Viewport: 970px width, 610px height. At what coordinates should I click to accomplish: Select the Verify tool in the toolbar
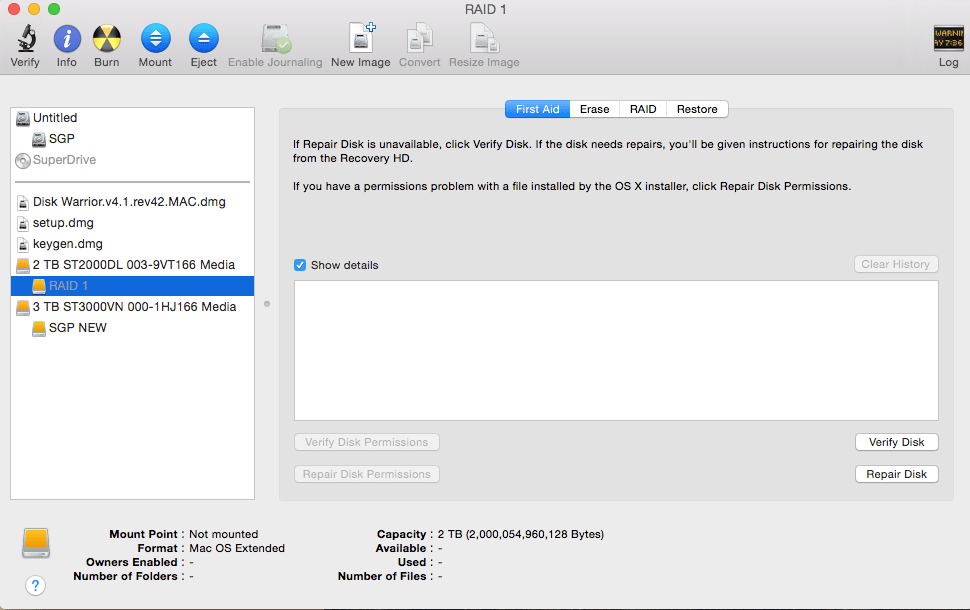[x=25, y=38]
